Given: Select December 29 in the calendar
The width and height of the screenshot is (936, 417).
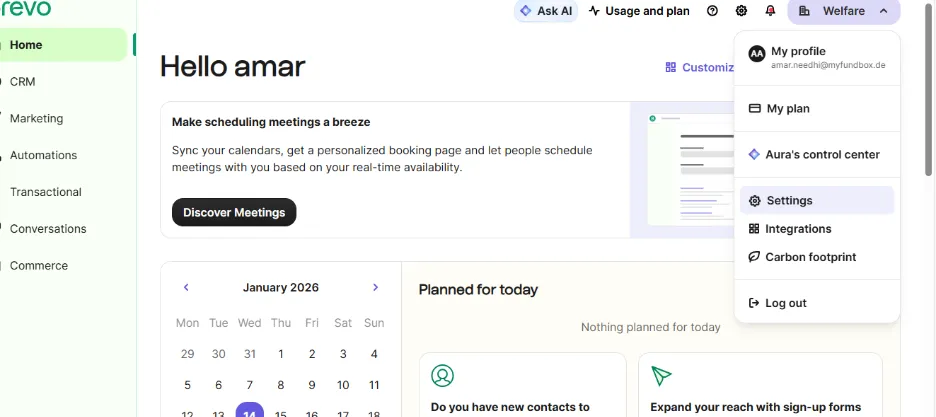Looking at the screenshot, I should (187, 354).
